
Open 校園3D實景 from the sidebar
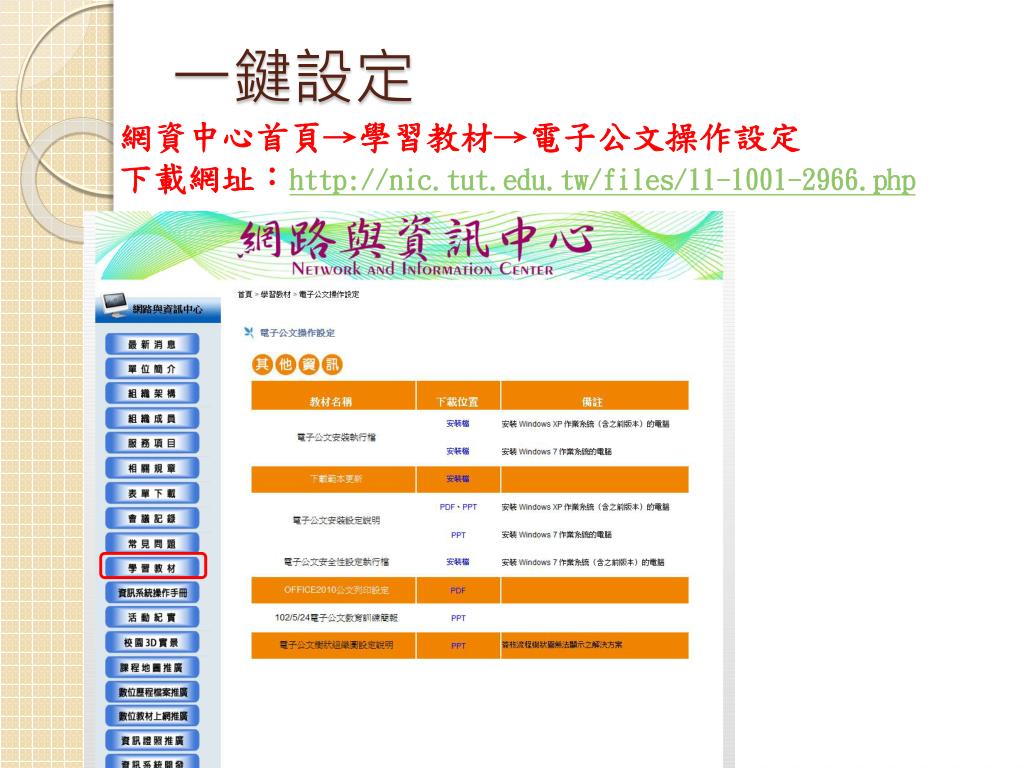pyautogui.click(x=152, y=643)
